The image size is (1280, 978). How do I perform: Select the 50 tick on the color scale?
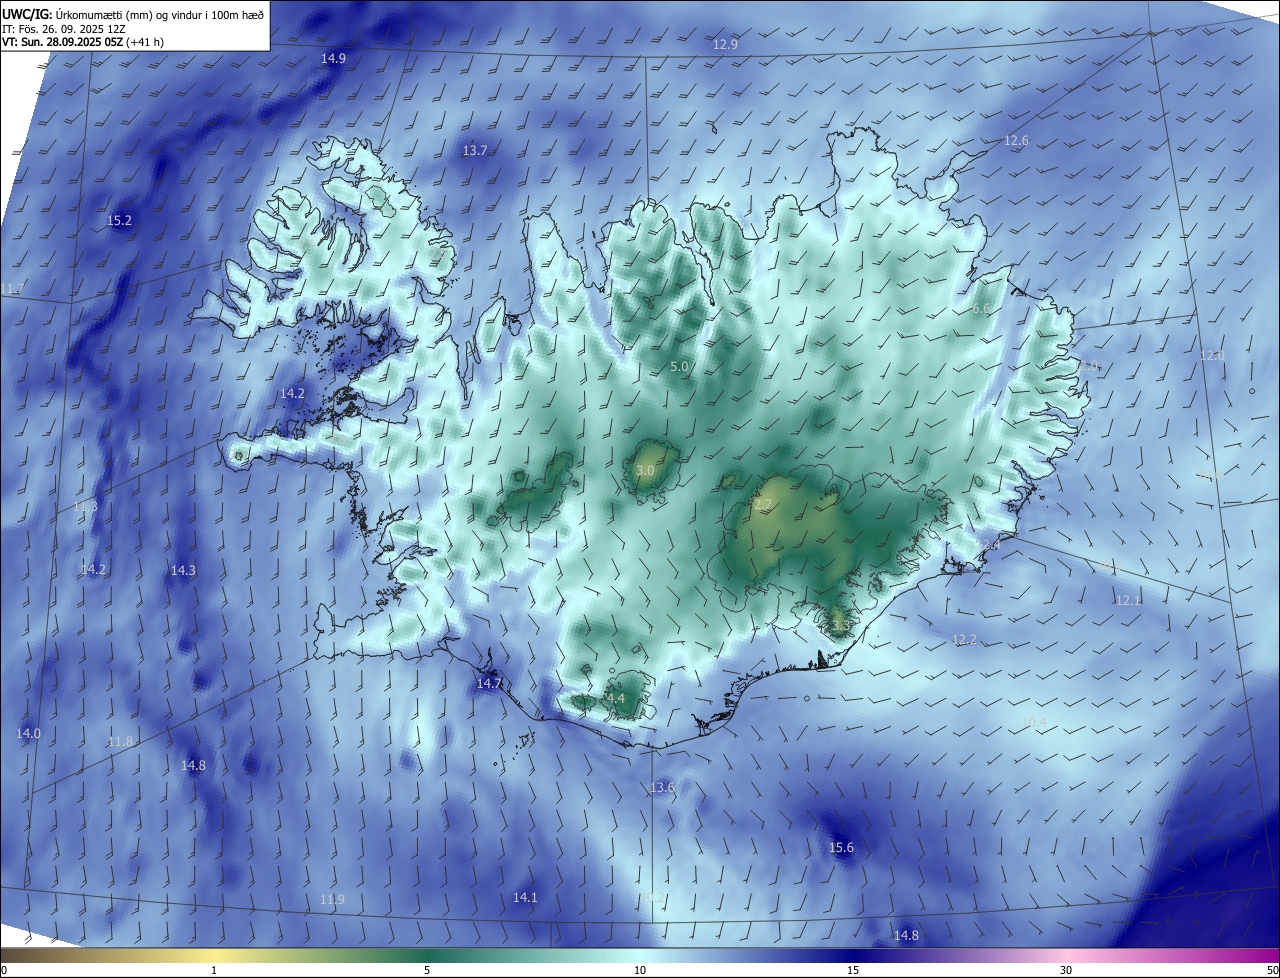[1272, 970]
